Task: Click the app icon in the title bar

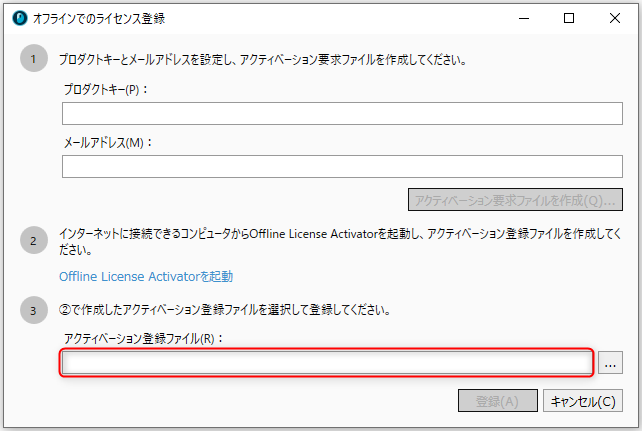Action: point(20,18)
